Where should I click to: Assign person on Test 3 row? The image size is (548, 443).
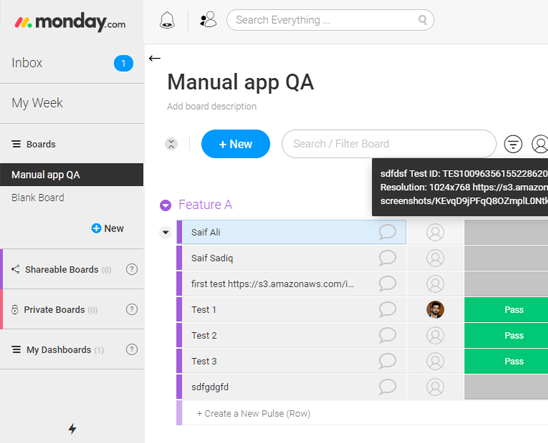point(435,362)
